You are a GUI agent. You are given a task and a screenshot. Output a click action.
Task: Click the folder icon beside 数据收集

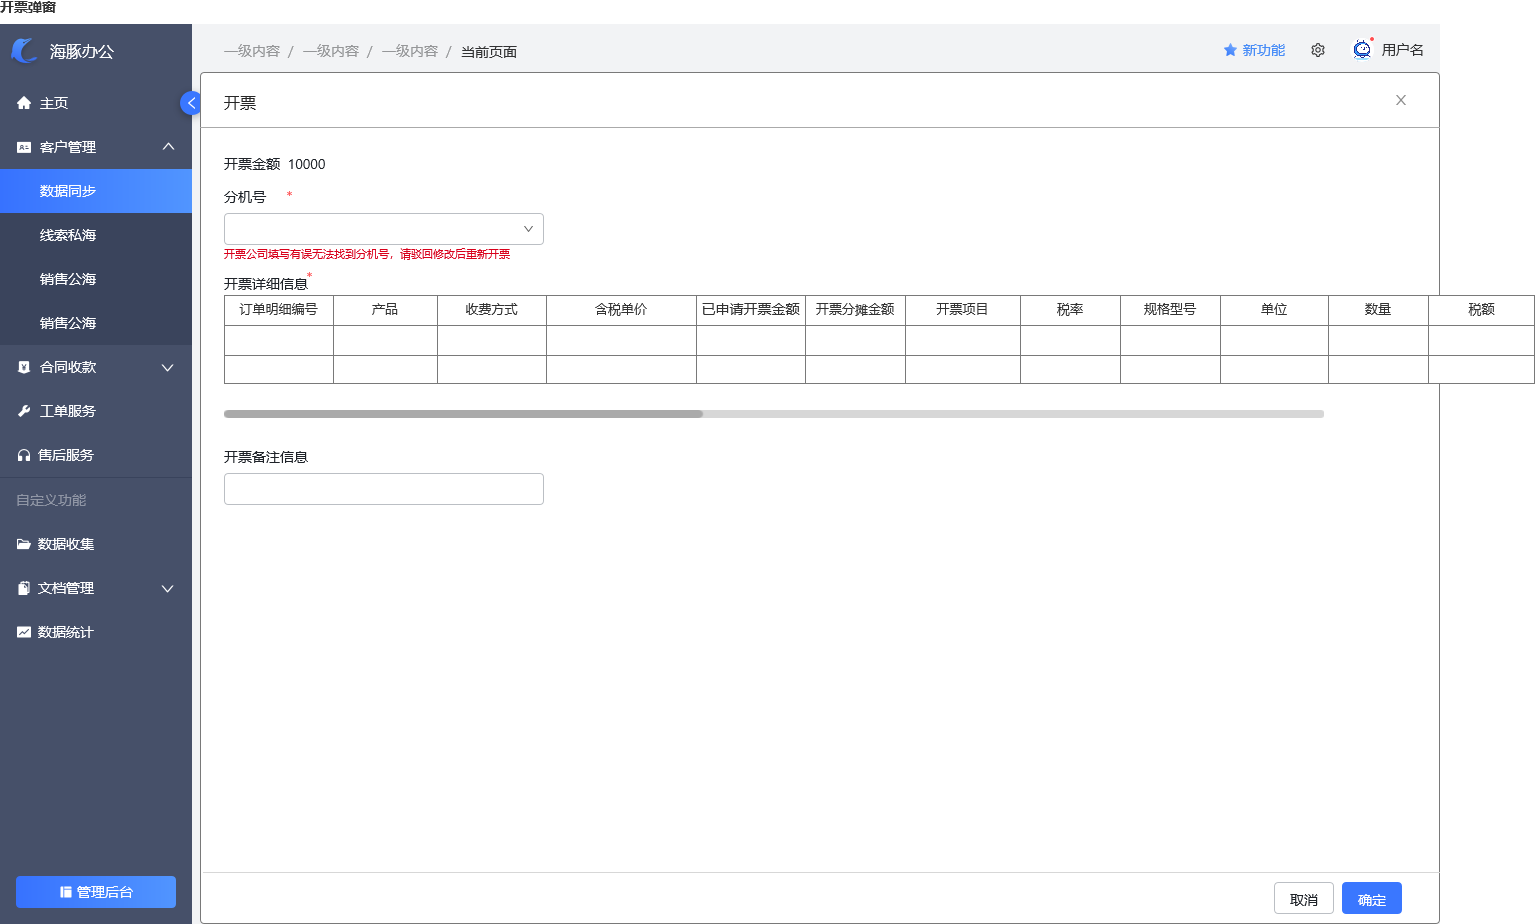(x=24, y=544)
